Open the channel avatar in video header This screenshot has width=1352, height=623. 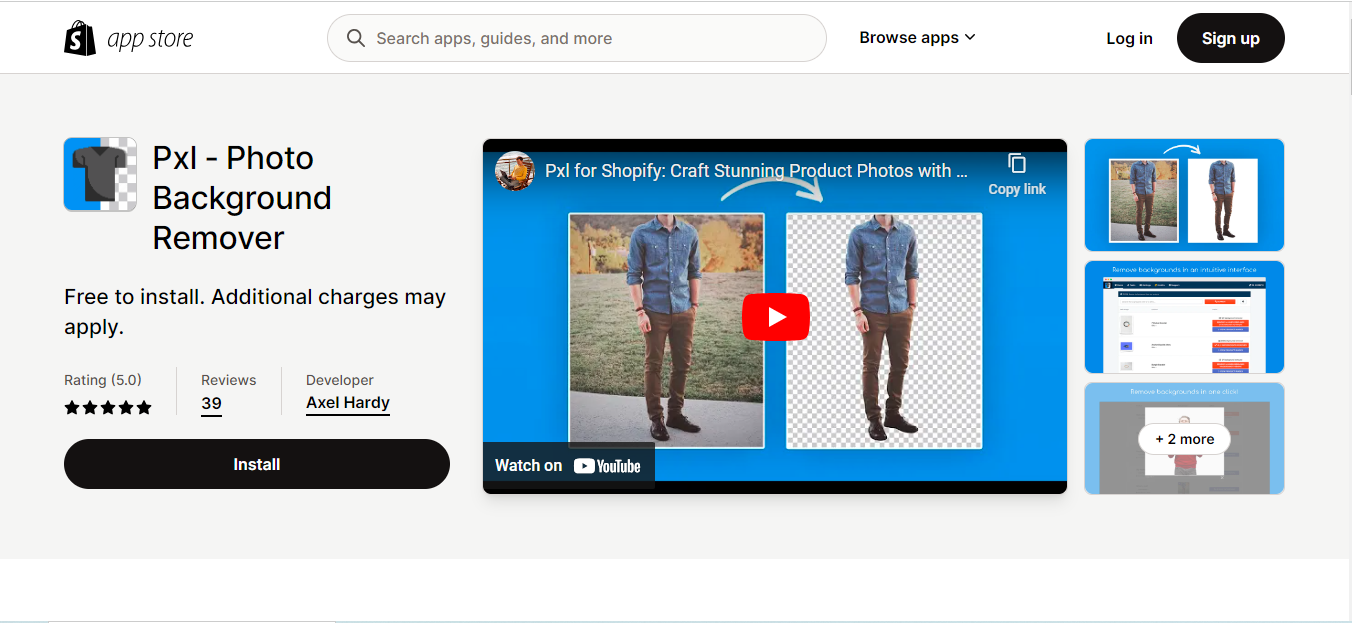(515, 171)
